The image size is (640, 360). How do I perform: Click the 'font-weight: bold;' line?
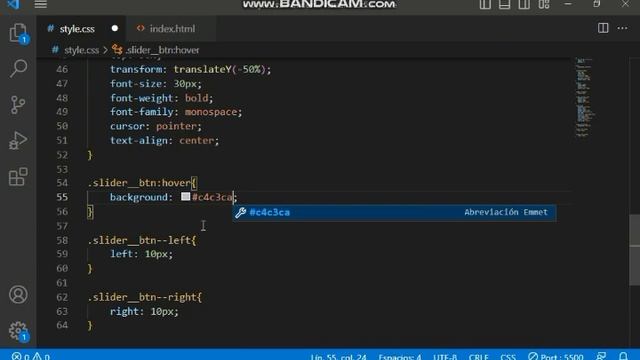pyautogui.click(x=162, y=98)
